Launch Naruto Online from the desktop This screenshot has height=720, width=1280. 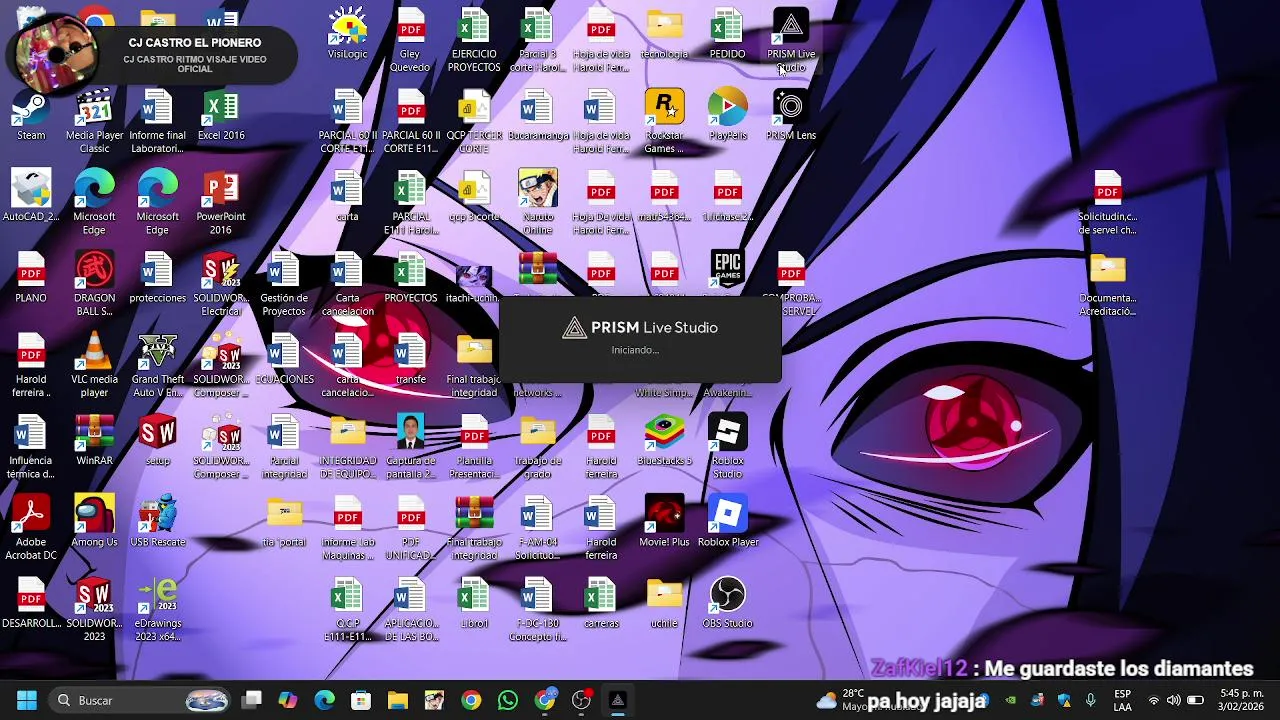[537, 202]
